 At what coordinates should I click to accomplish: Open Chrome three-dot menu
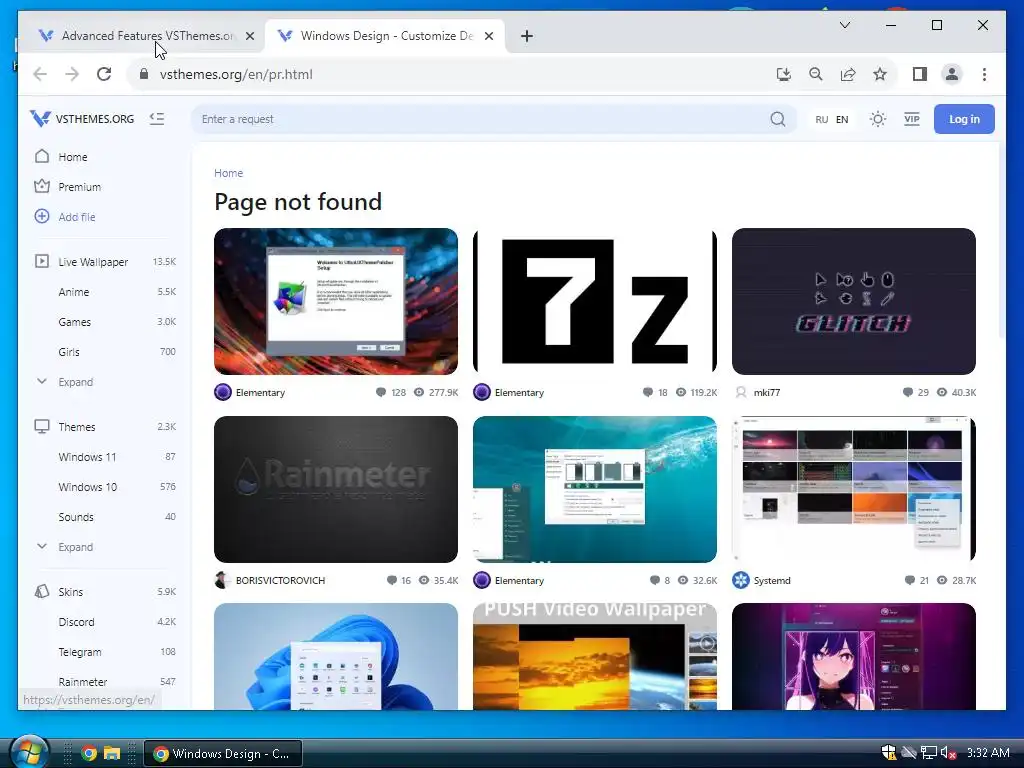pyautogui.click(x=984, y=74)
